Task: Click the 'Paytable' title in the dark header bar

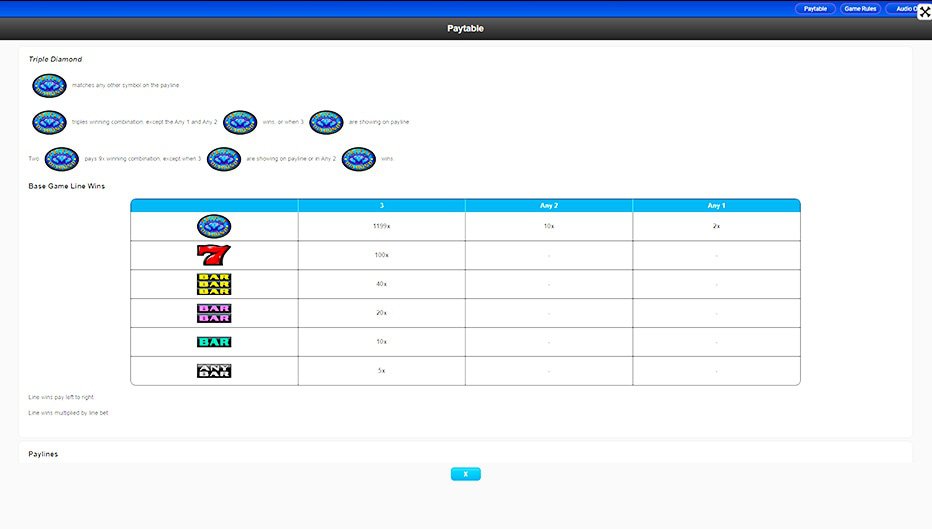Action: 465,29
